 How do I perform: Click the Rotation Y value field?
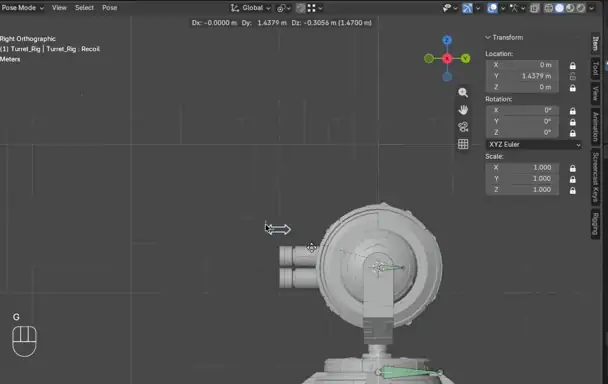point(522,121)
